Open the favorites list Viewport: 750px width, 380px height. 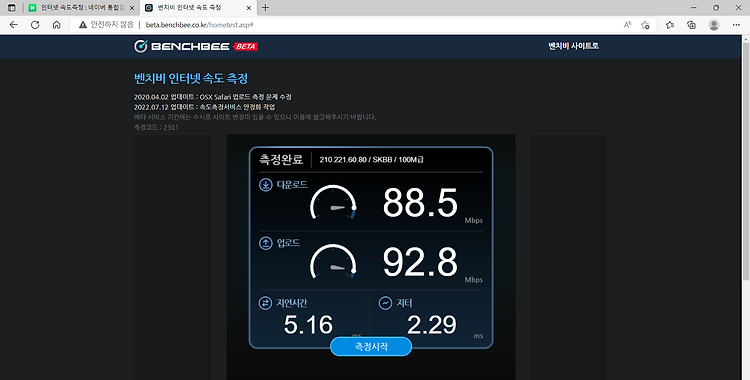670,25
